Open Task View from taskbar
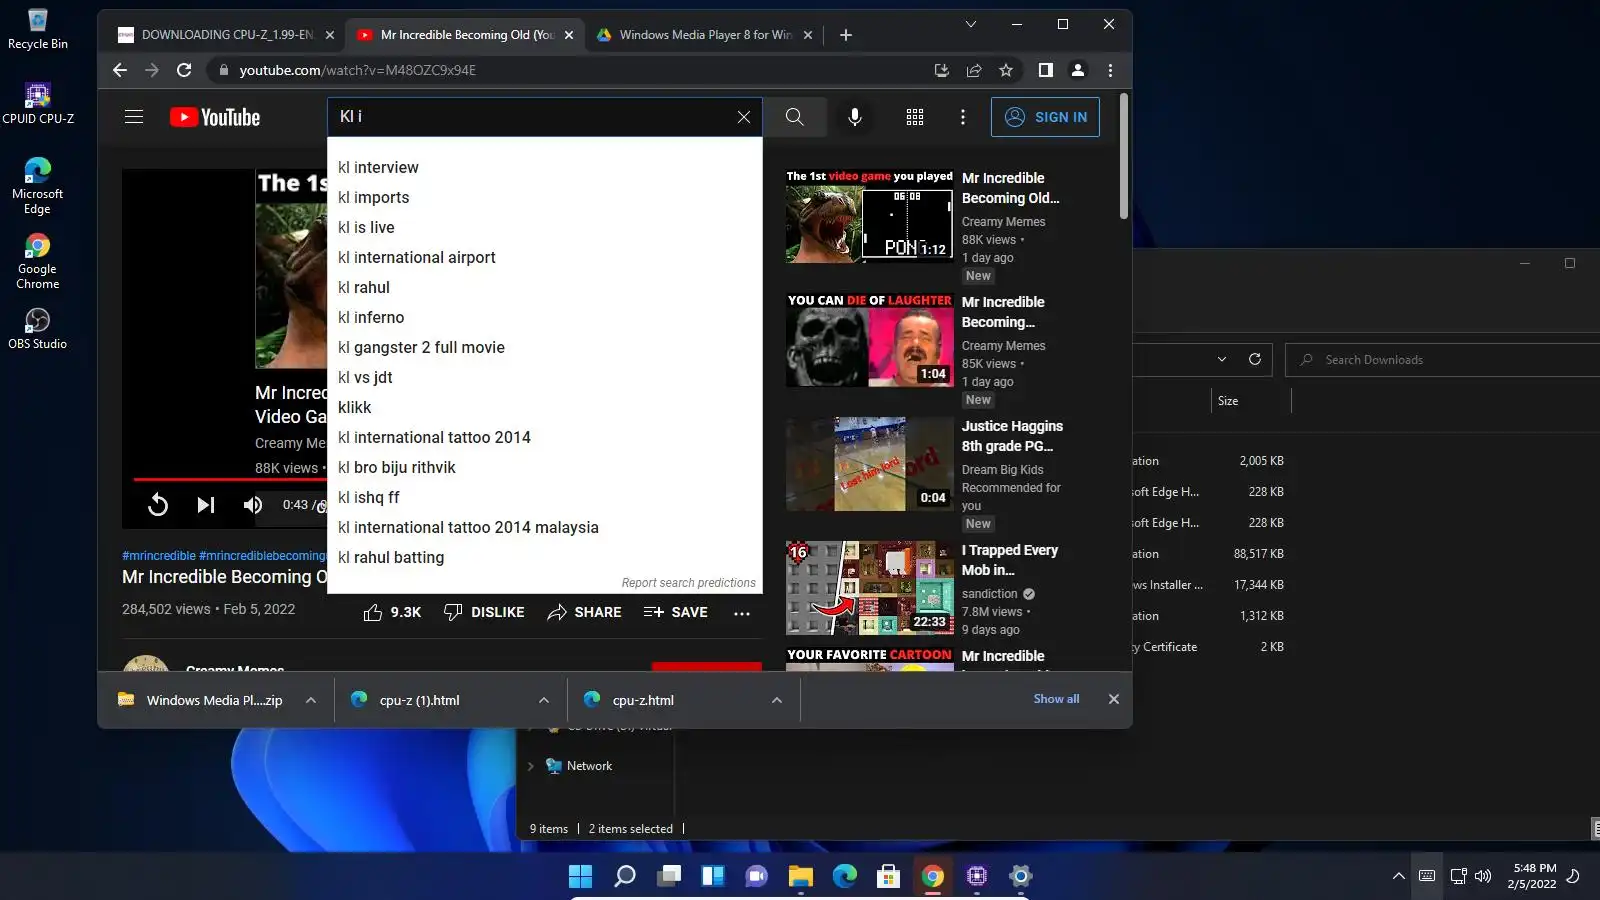 tap(669, 876)
